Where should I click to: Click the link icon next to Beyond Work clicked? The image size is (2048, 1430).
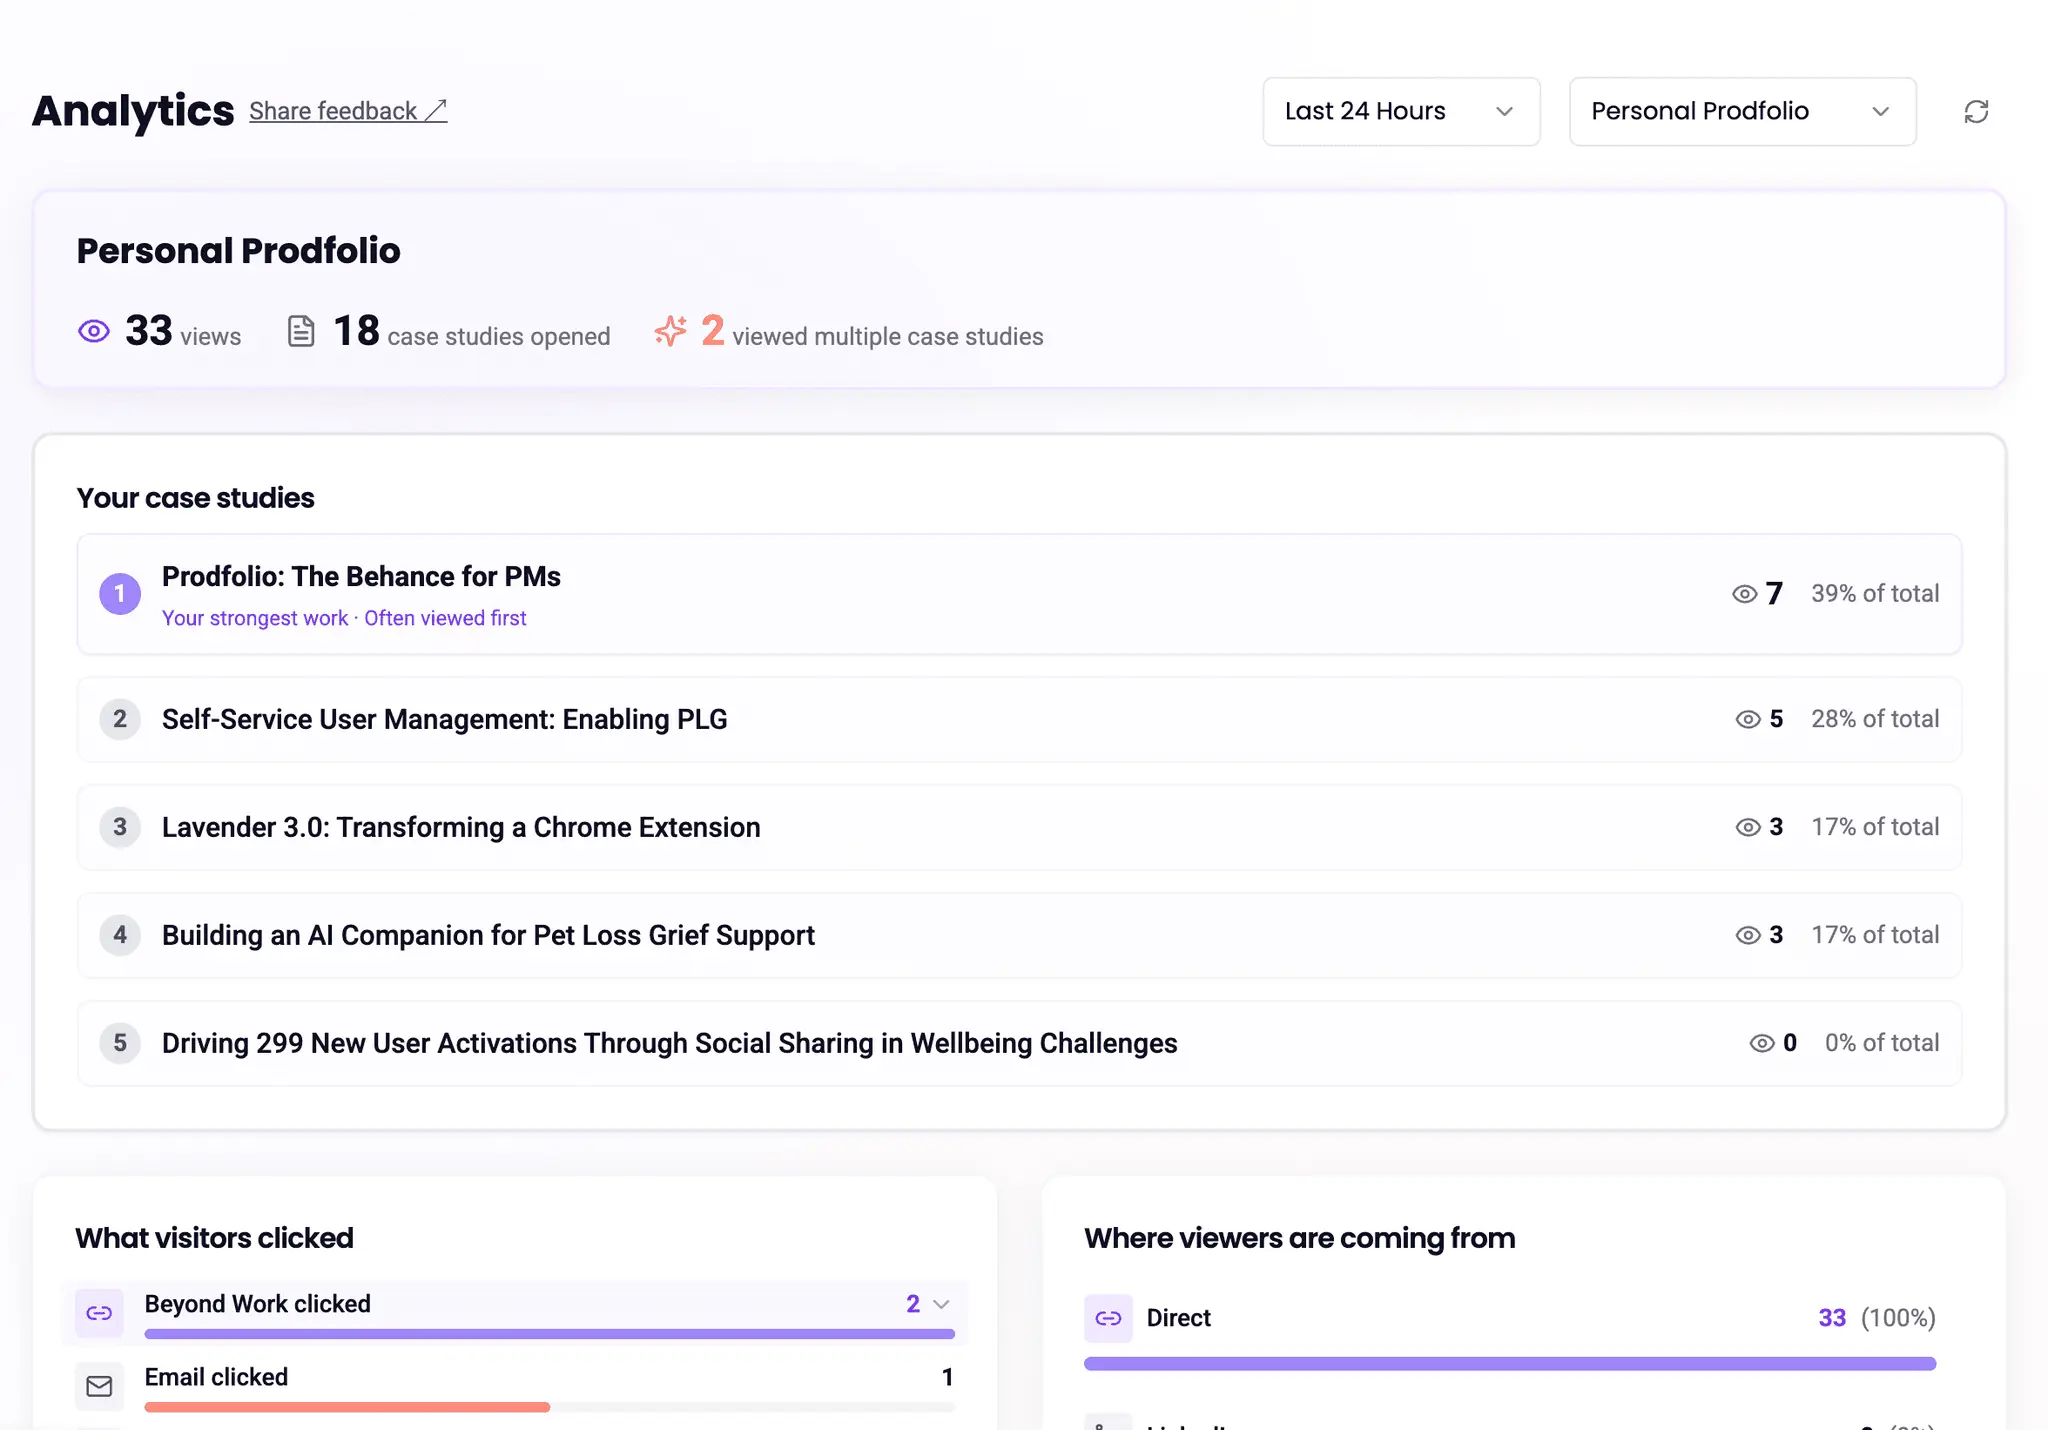click(99, 1313)
